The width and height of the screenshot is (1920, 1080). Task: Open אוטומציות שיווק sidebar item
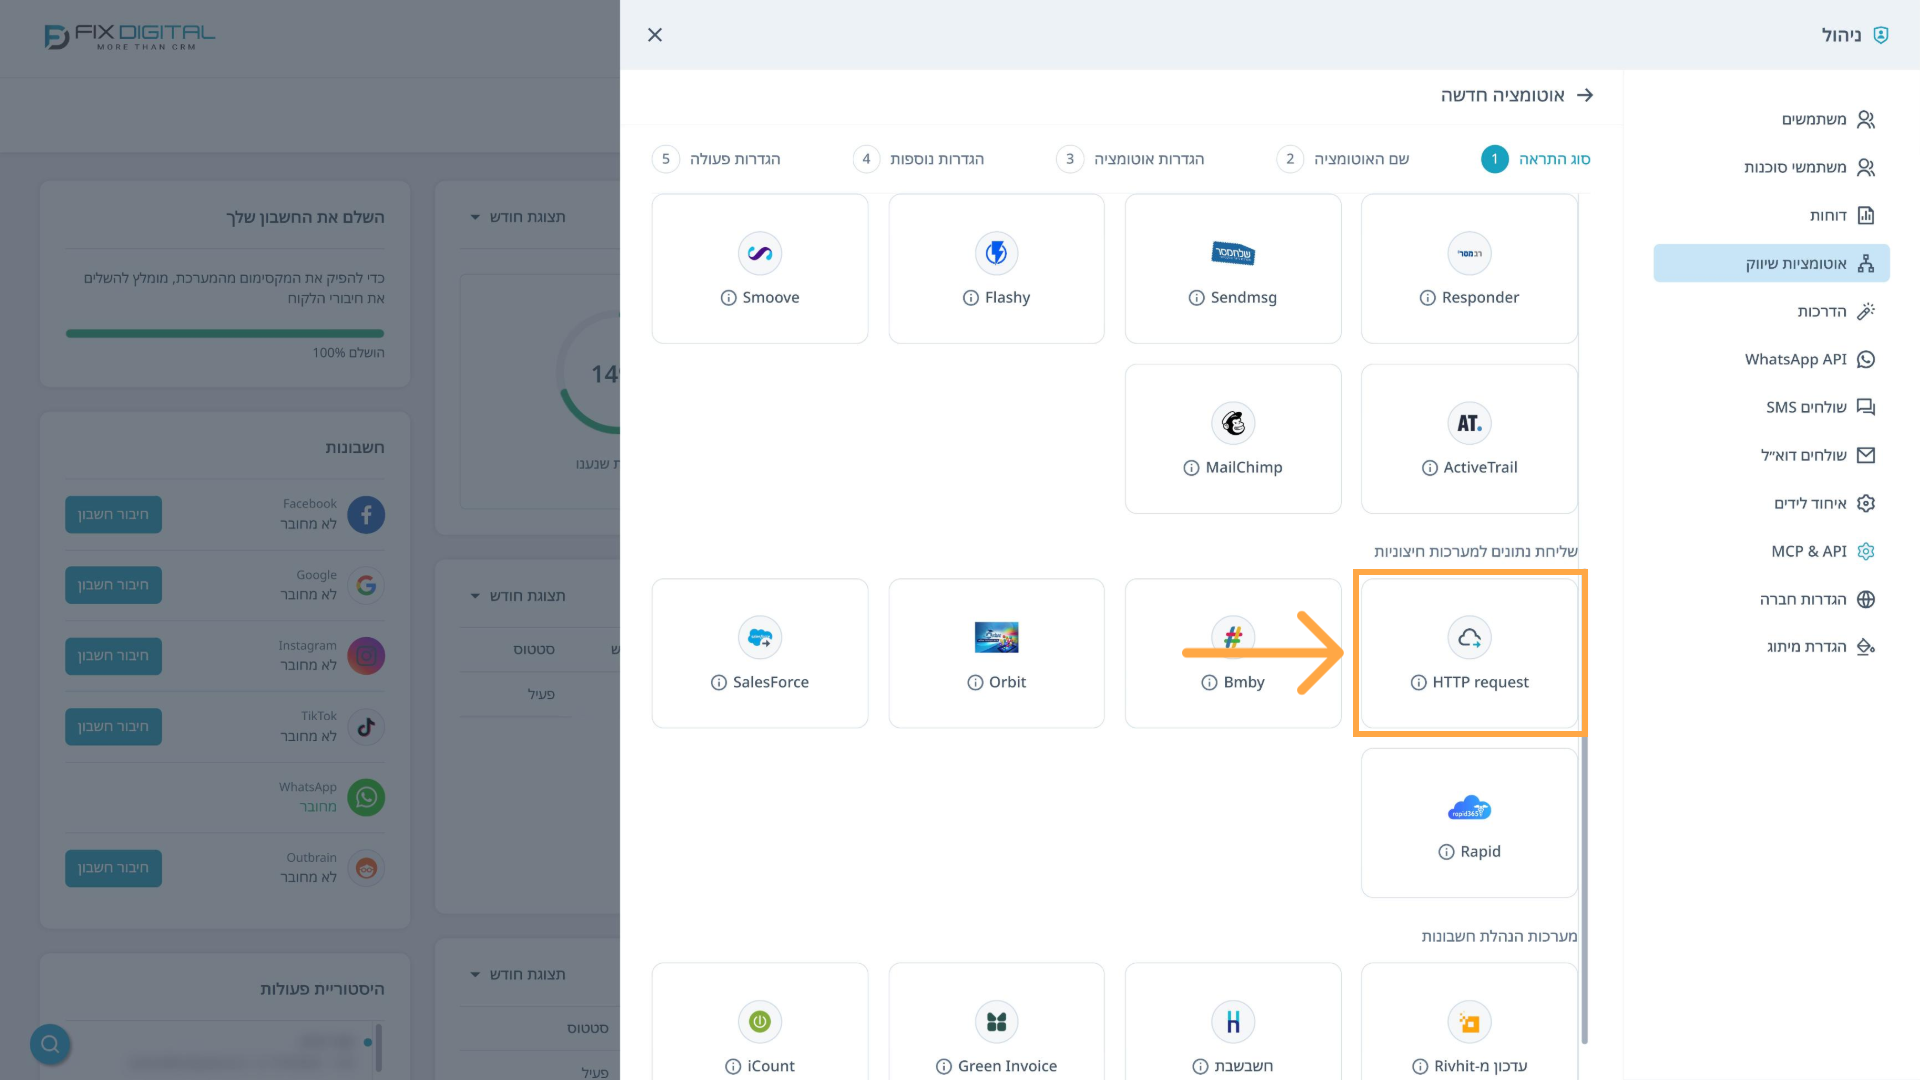point(1771,263)
